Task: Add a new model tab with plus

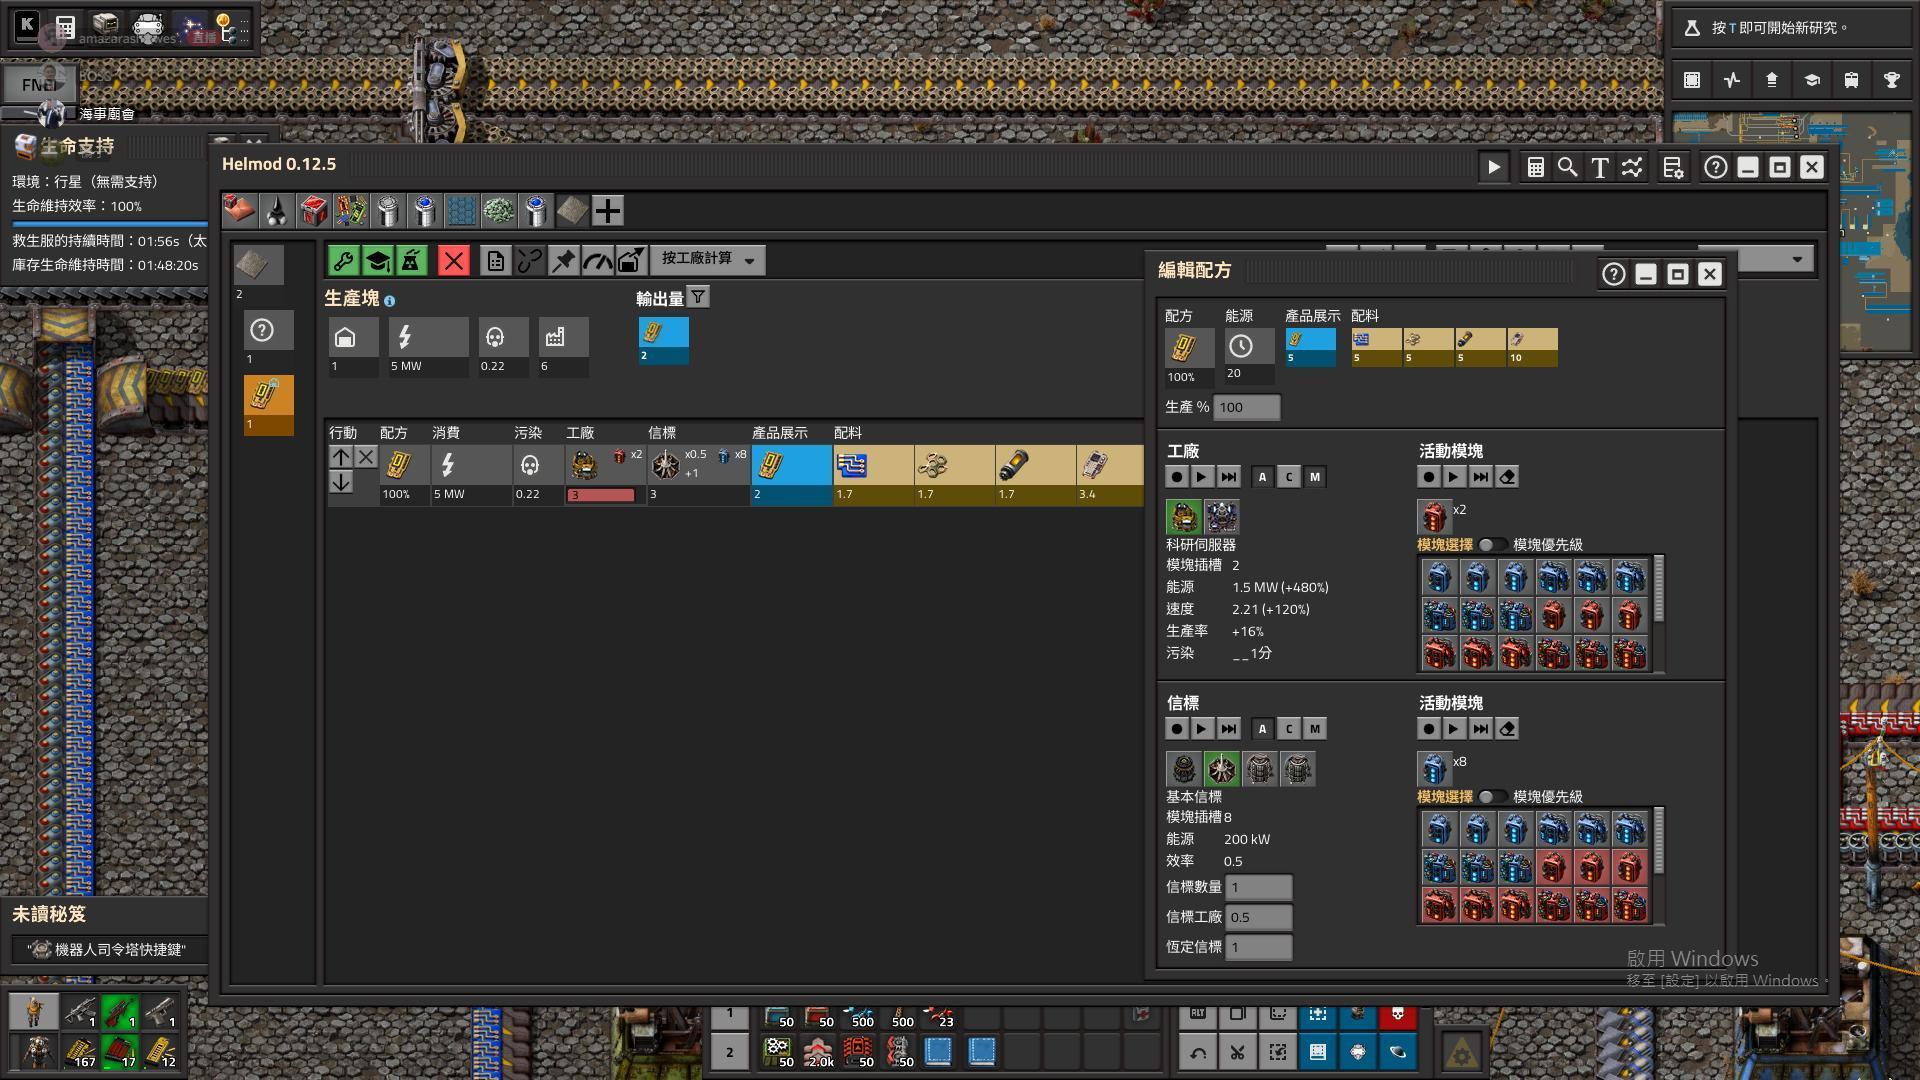Action: point(607,211)
